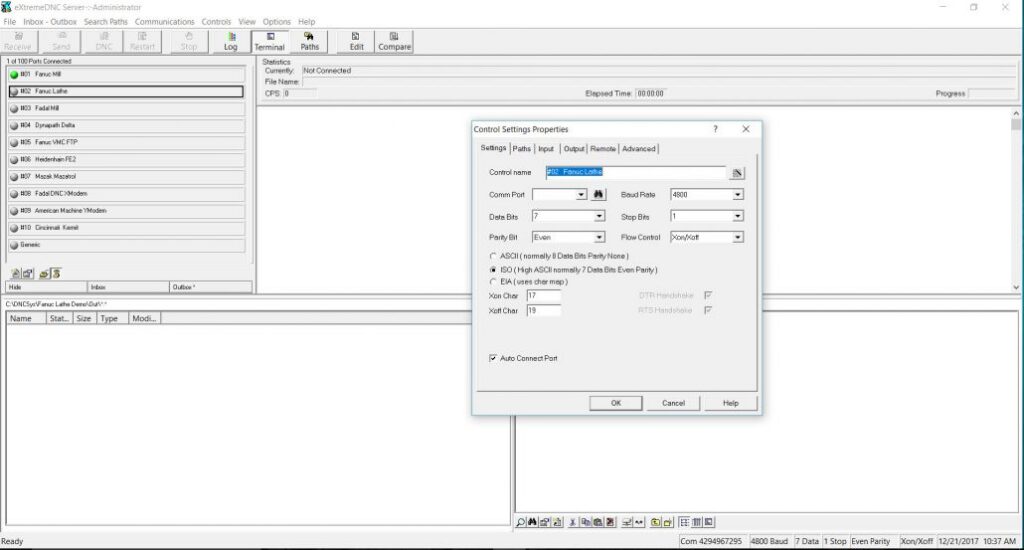Click Help button in dialog
This screenshot has height=550, width=1024.
coord(731,403)
